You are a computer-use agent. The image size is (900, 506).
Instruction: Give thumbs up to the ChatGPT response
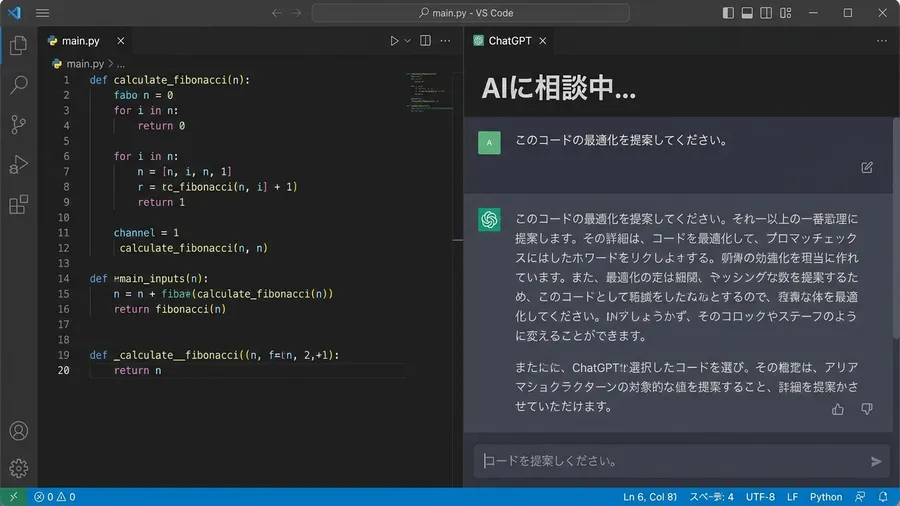(x=838, y=409)
